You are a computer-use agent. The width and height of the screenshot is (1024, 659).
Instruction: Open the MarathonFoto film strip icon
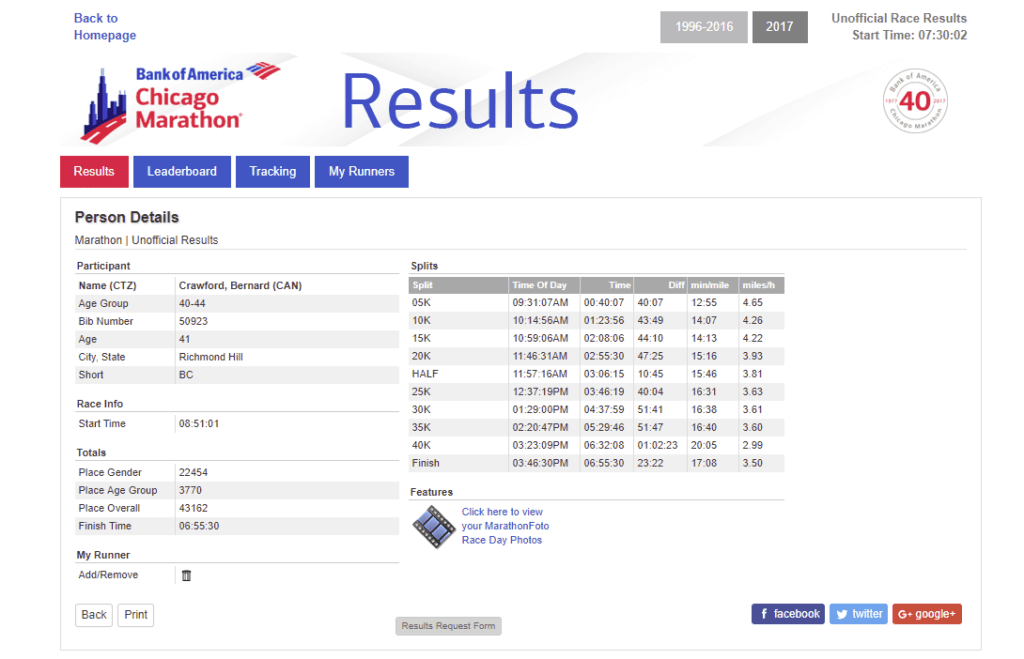(x=434, y=526)
